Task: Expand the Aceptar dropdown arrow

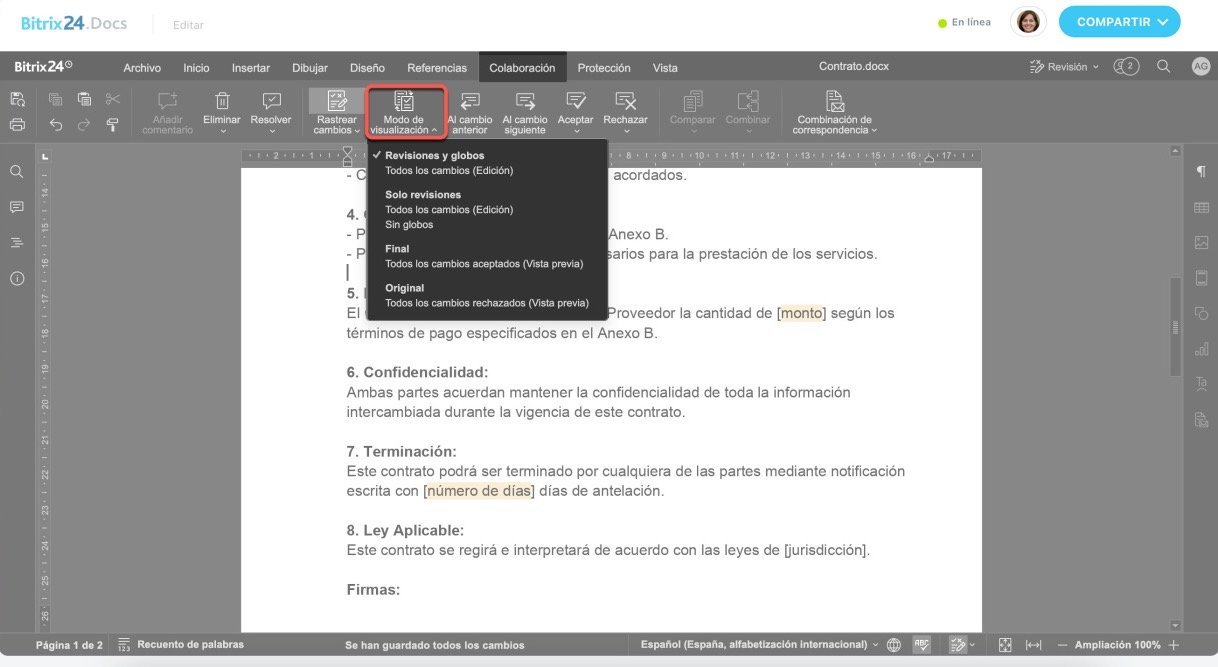Action: click(x=575, y=131)
